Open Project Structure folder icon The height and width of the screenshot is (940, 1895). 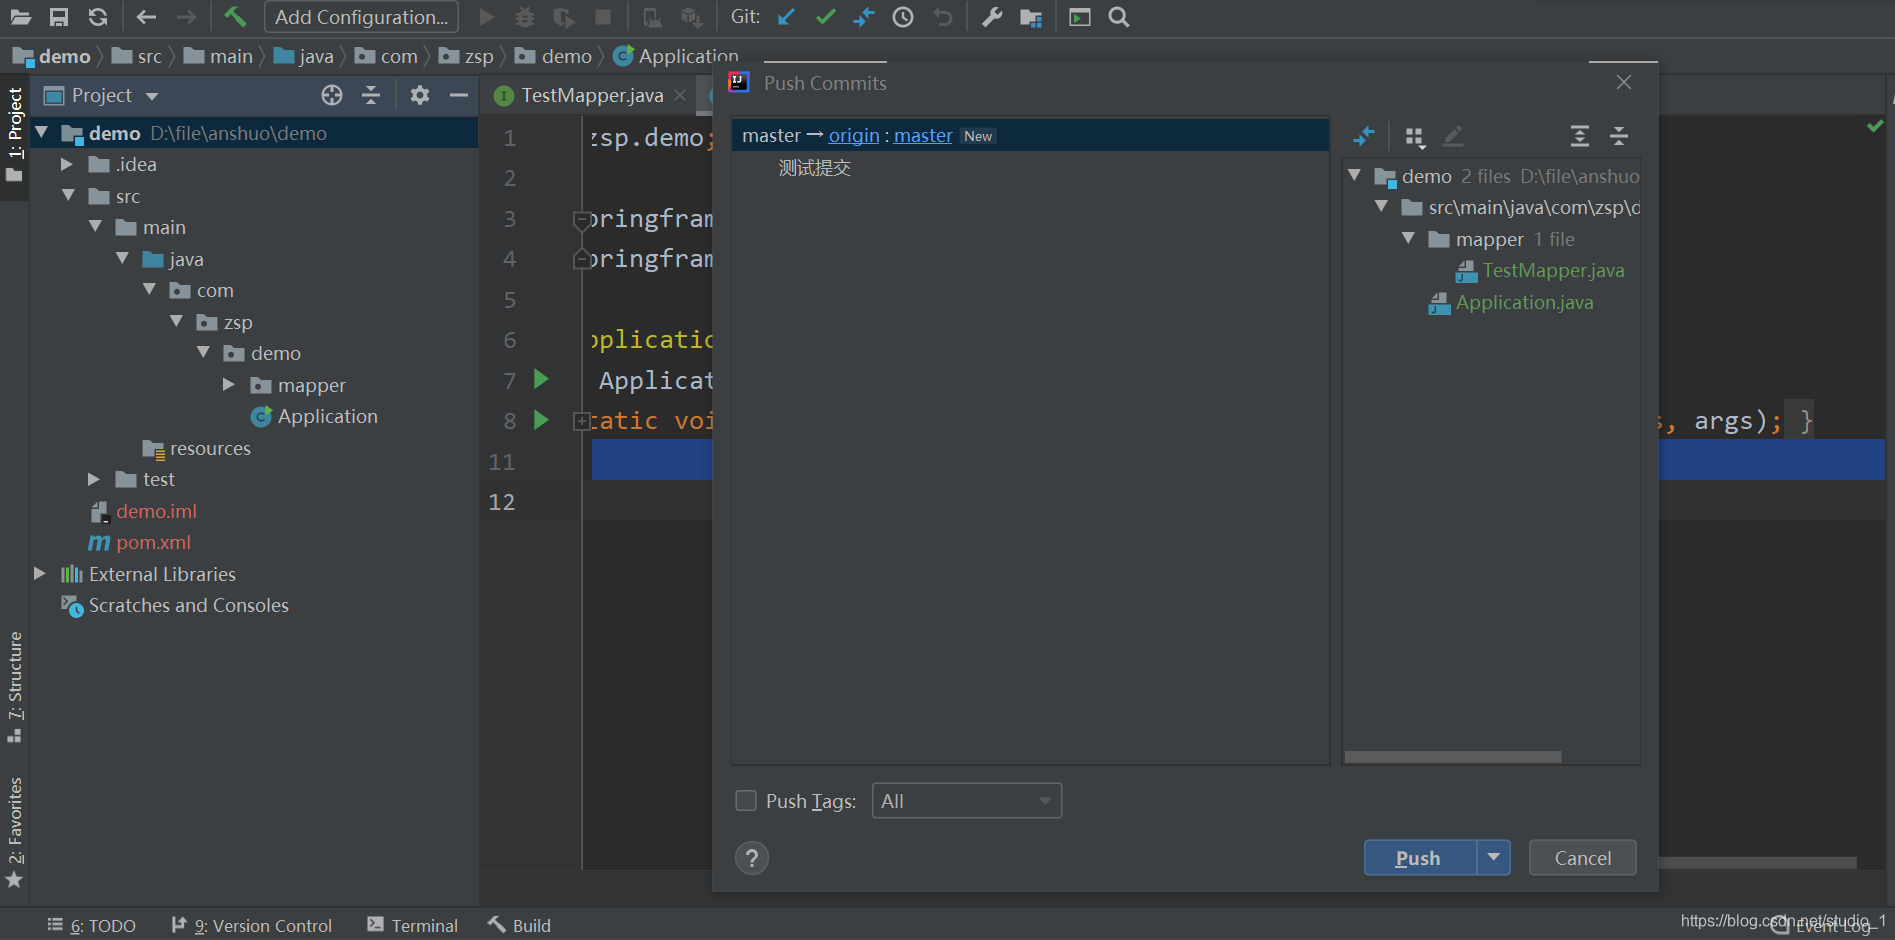[x=1031, y=17]
